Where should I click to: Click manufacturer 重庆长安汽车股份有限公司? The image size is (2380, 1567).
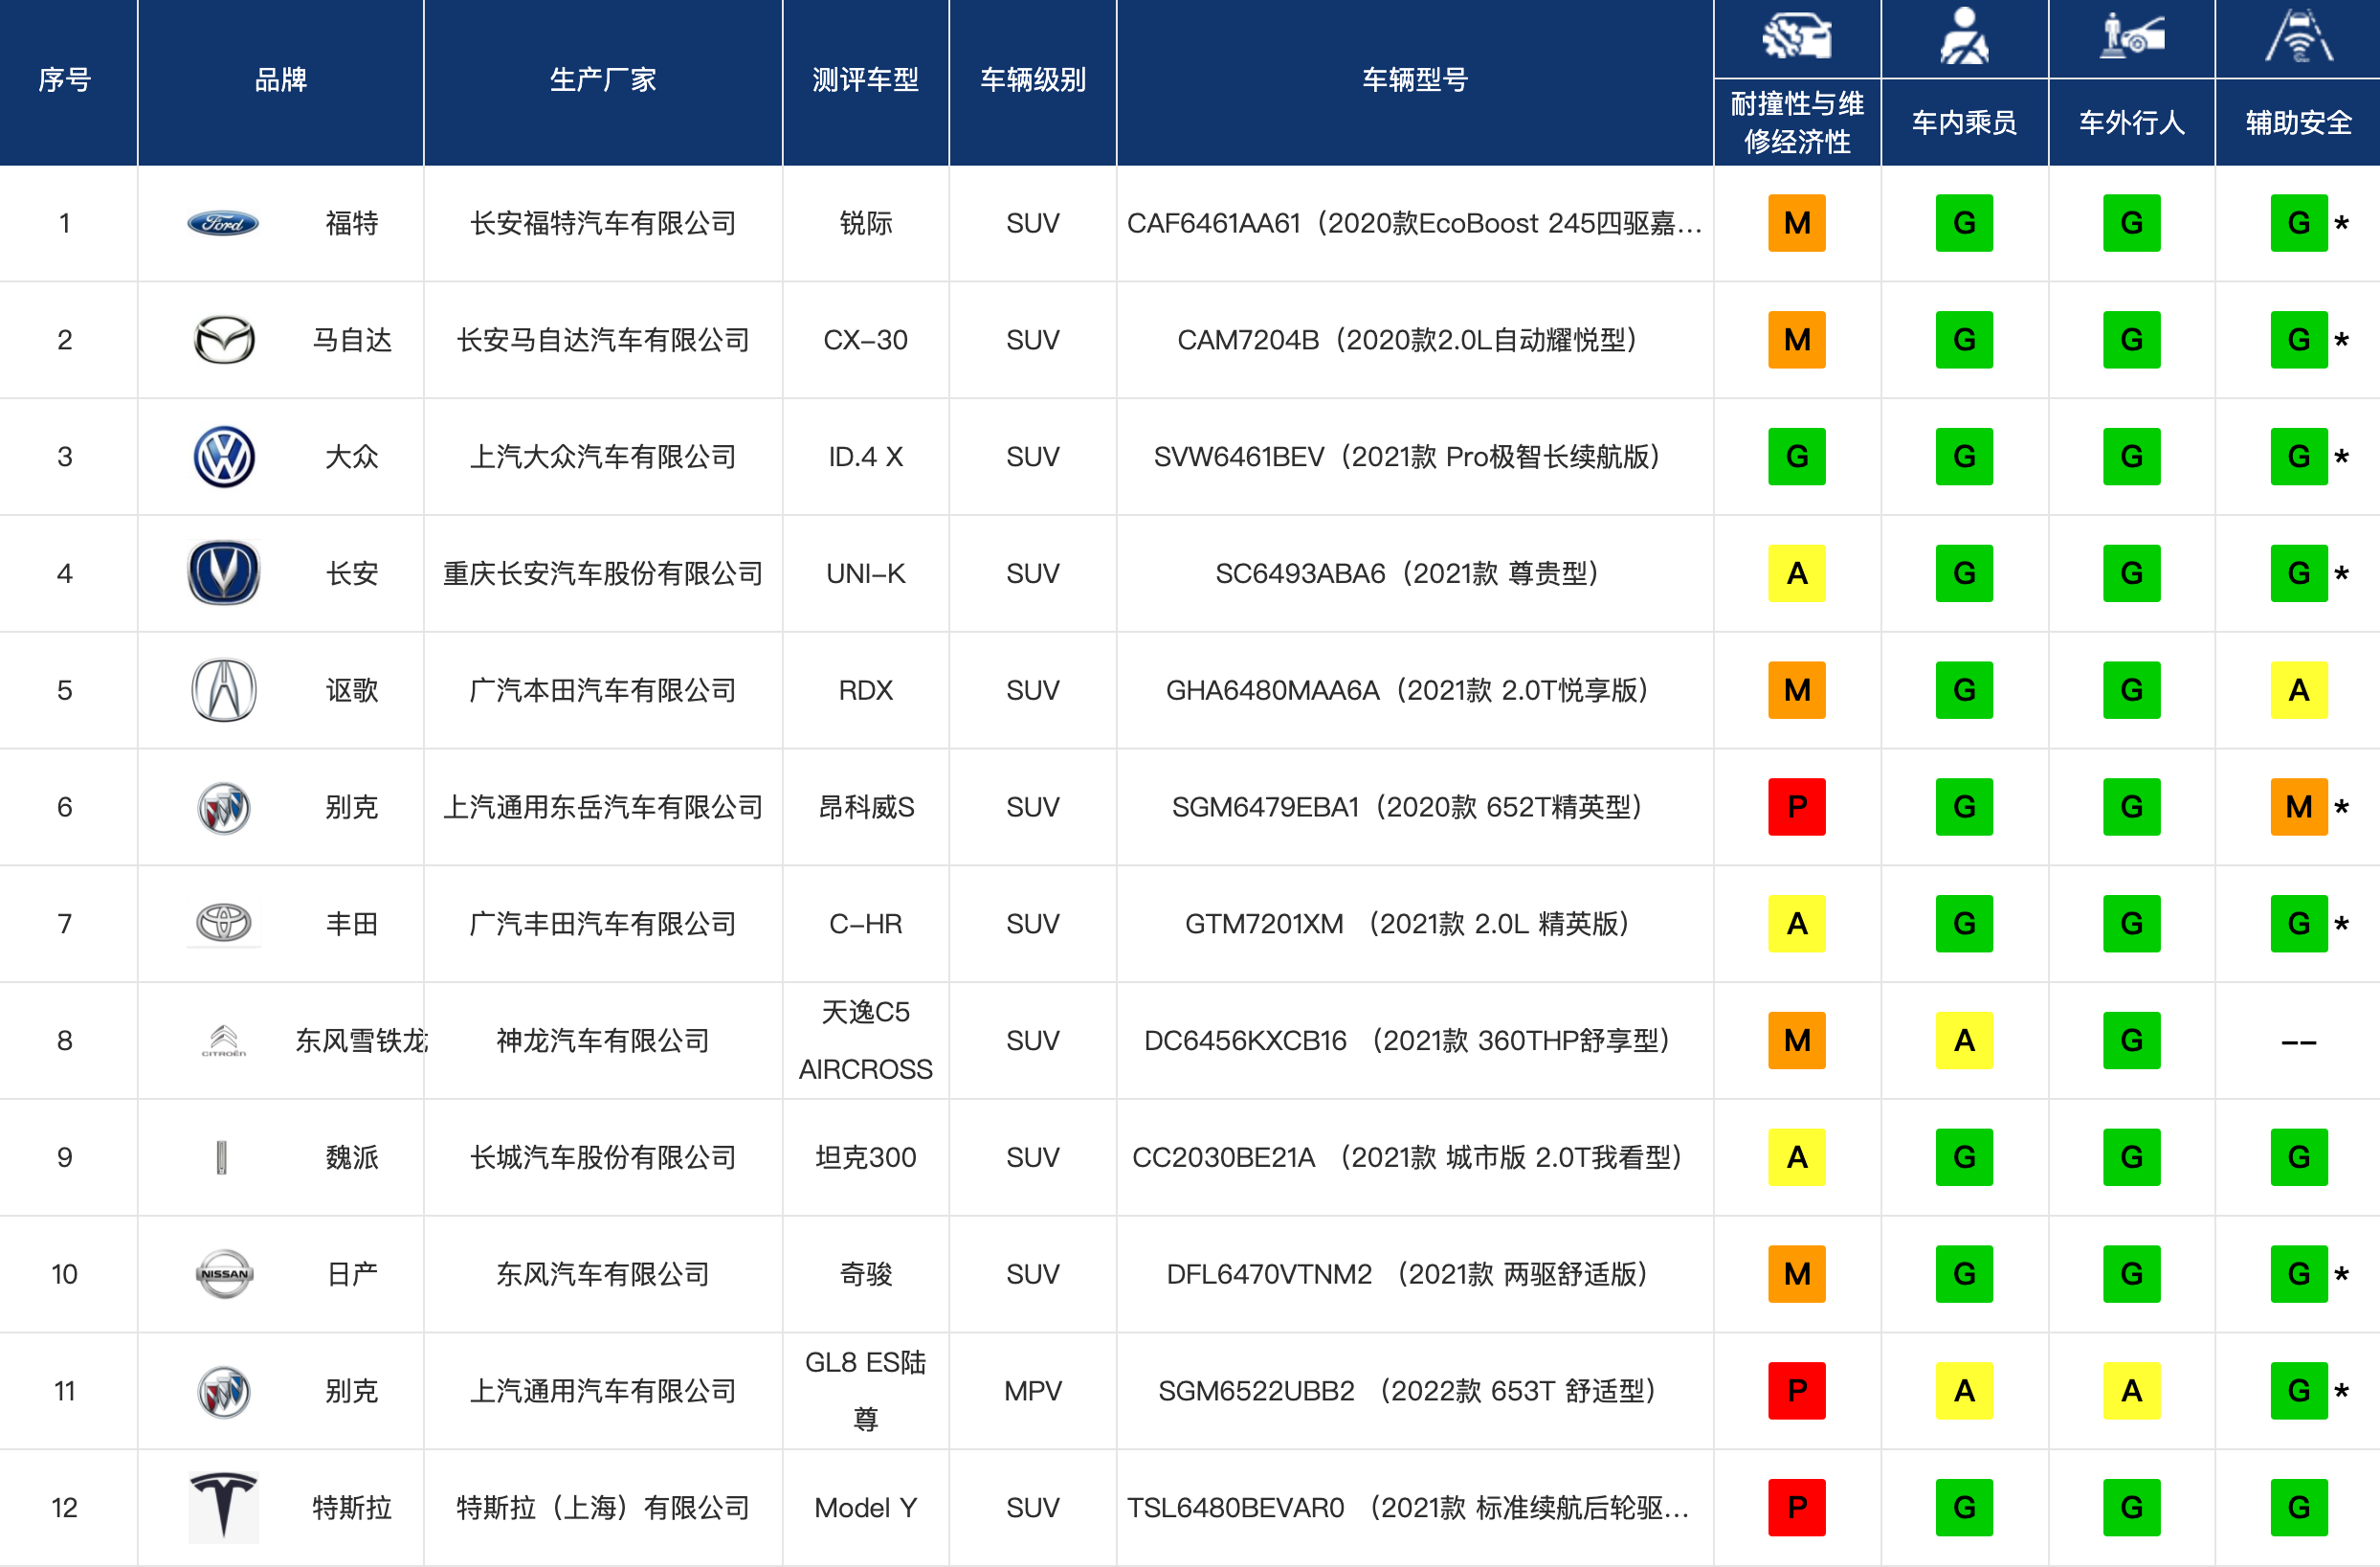point(603,573)
